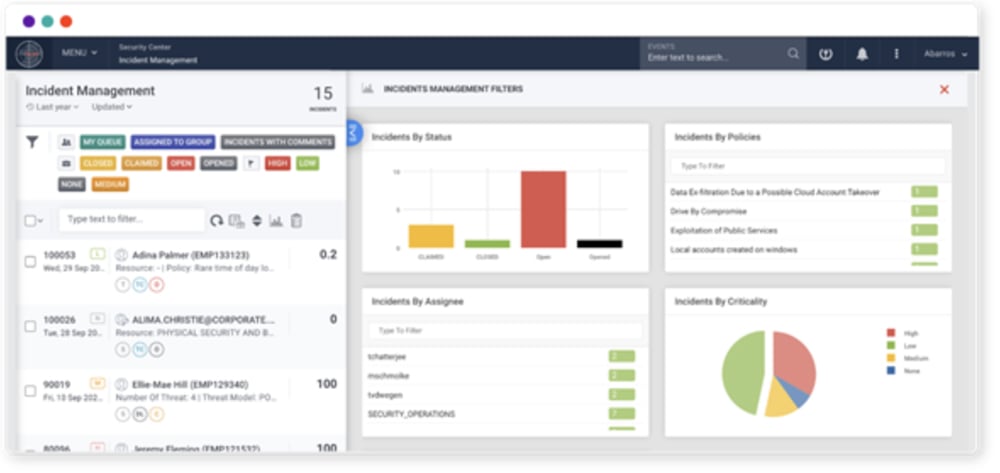Click the red HIGH criticality filter button
Screen dimensions: 1000x473
click(277, 163)
